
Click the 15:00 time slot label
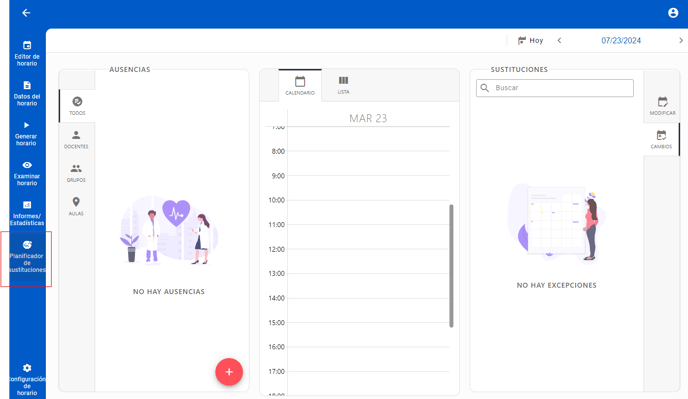click(276, 323)
